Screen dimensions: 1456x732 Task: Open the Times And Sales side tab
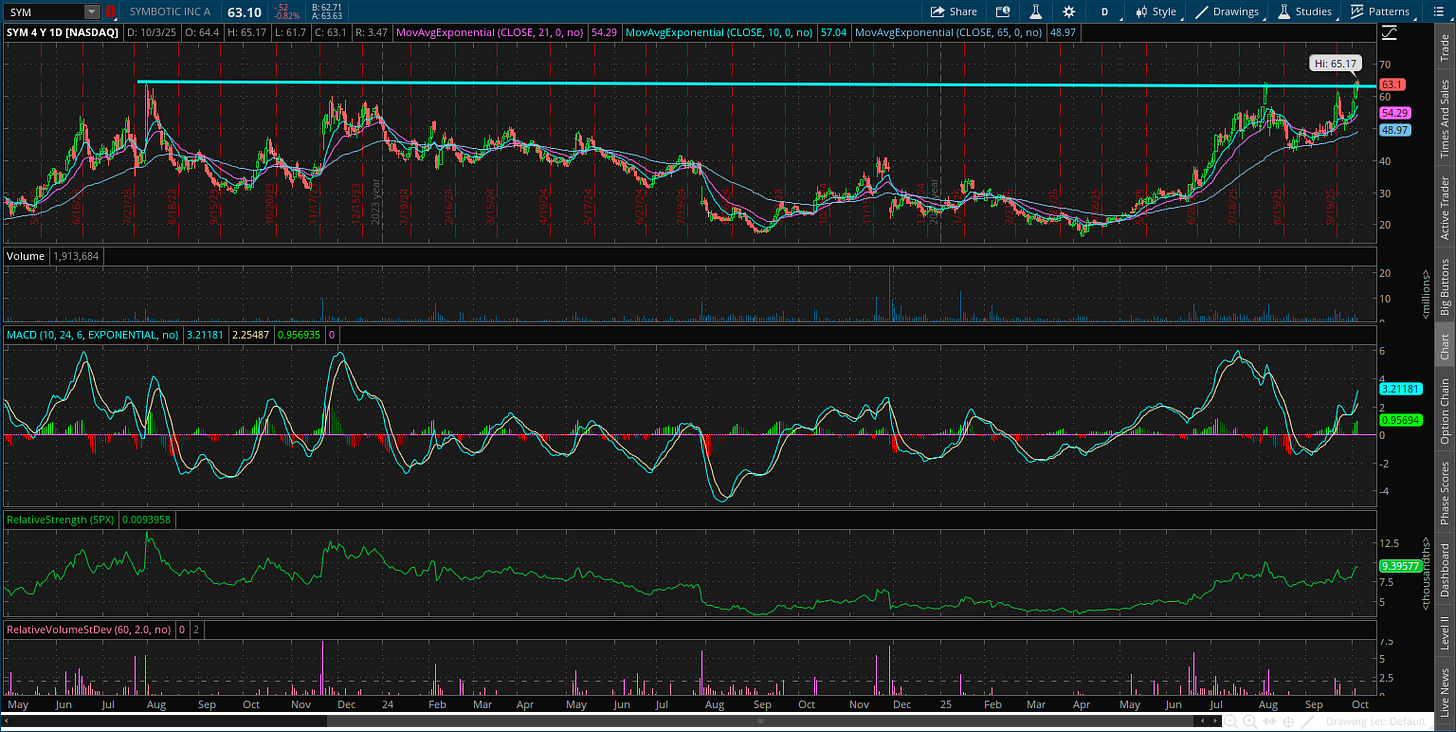click(x=1444, y=119)
